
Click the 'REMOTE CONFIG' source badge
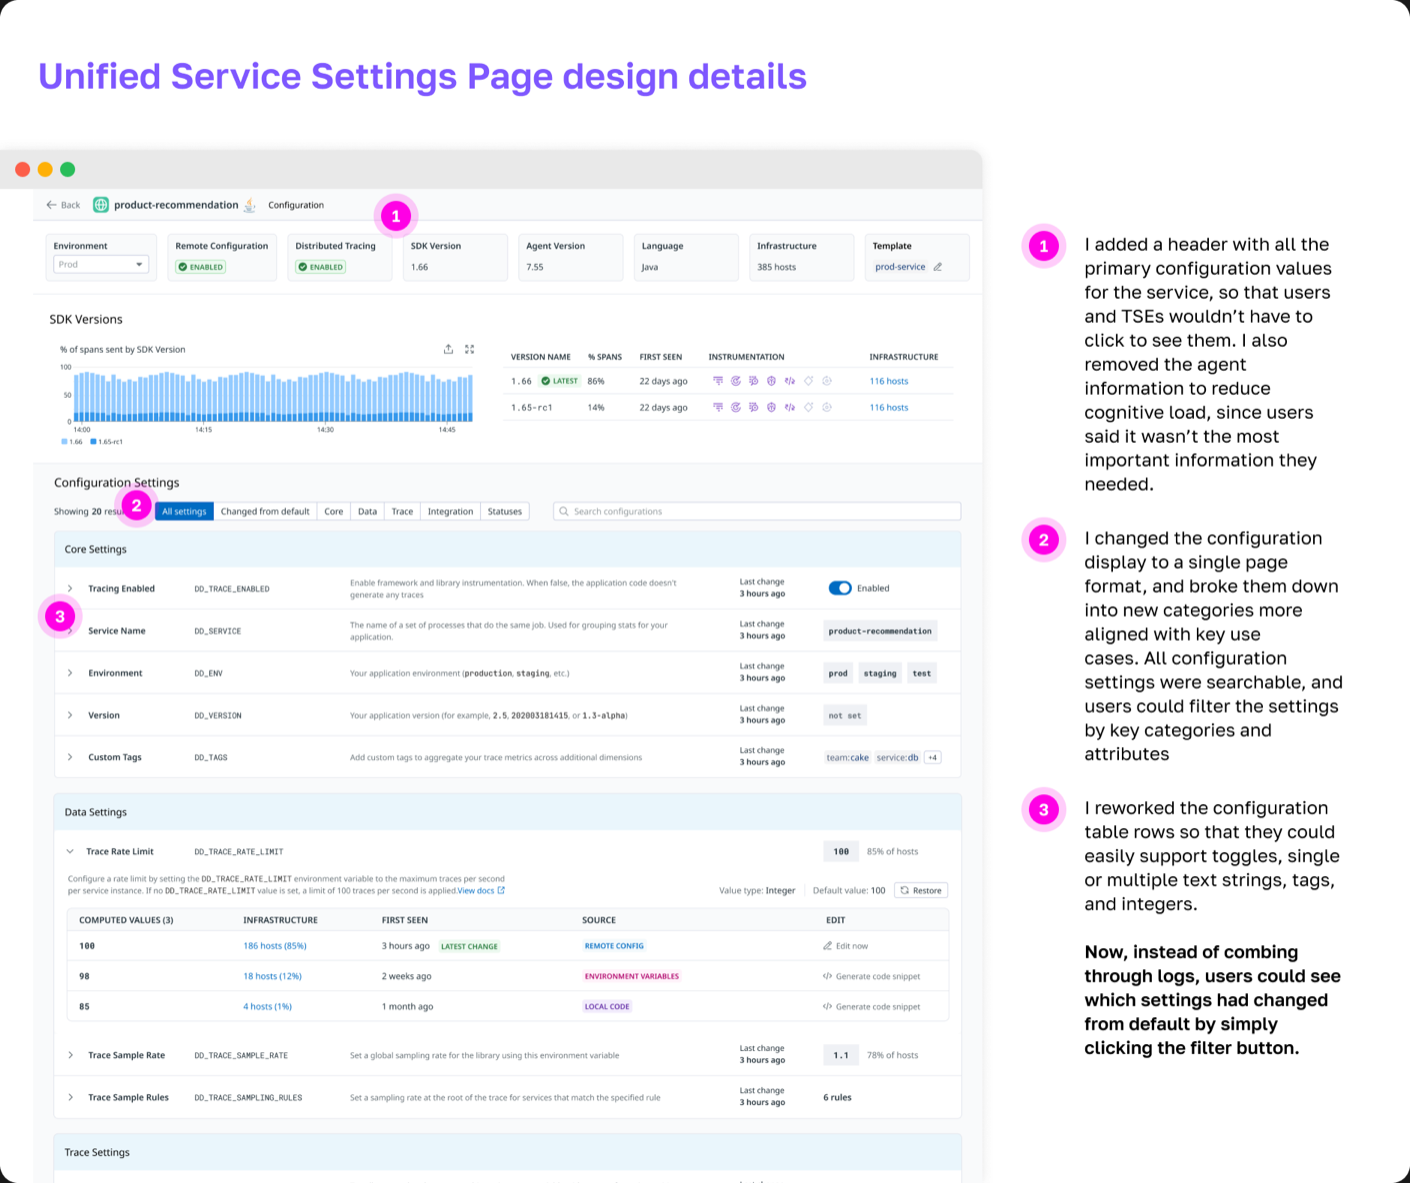pos(614,946)
